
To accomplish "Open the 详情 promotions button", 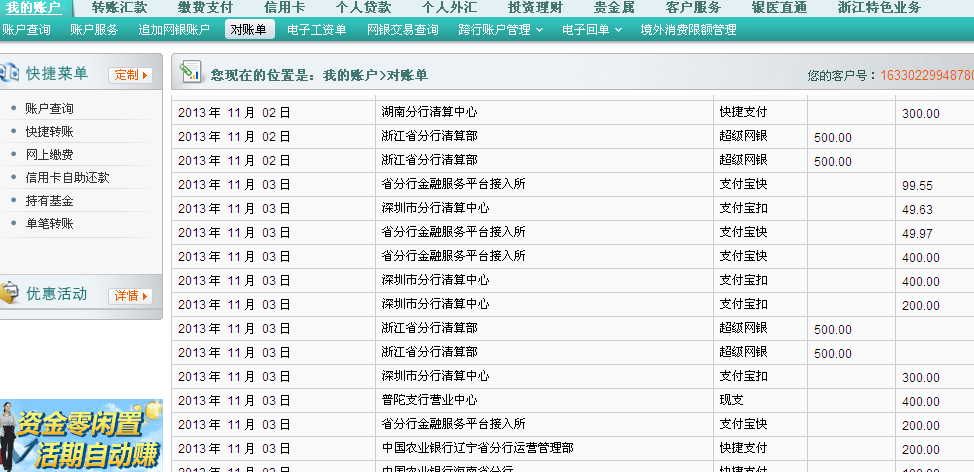I will pos(131,296).
